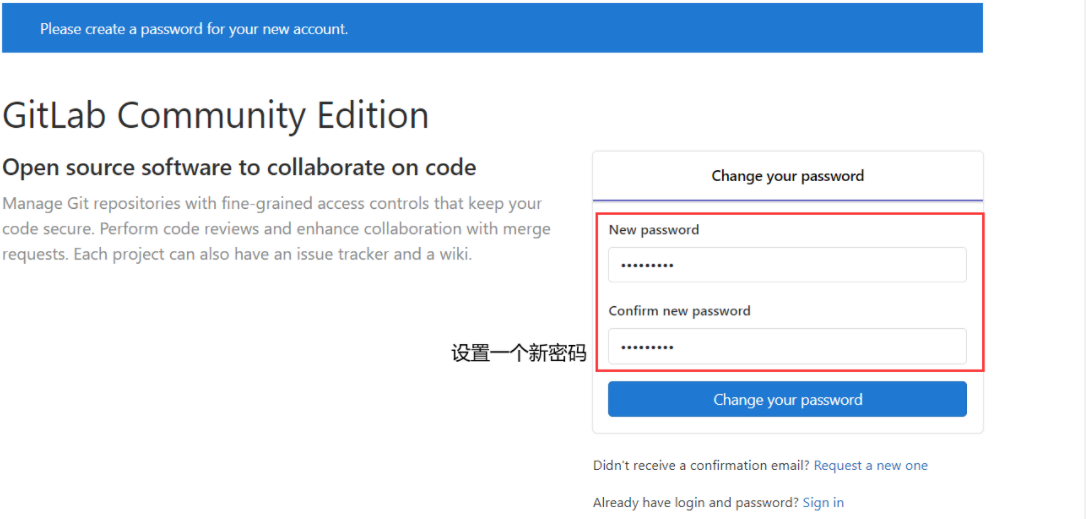Click the Open source software subheading
1086x519 pixels.
(239, 167)
